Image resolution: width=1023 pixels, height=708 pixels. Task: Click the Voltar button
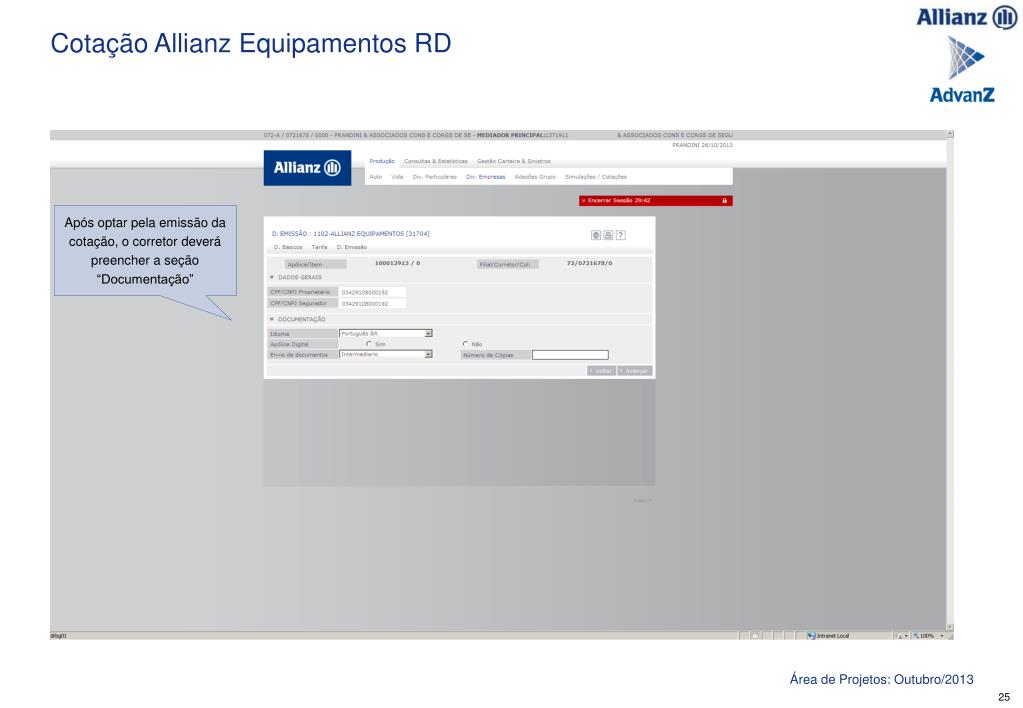tap(602, 371)
